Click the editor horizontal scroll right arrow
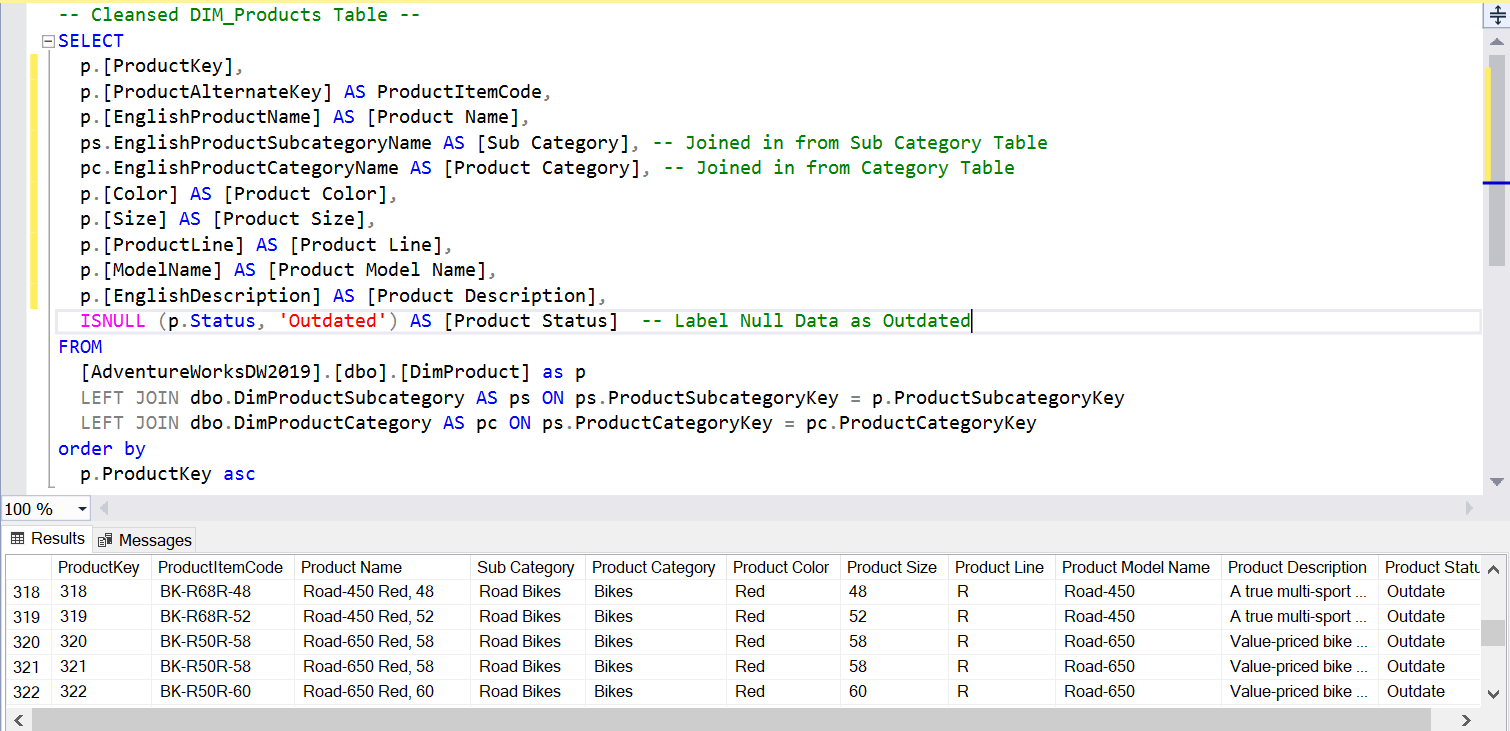Screen dimensions: 1510x731 pos(1469,508)
